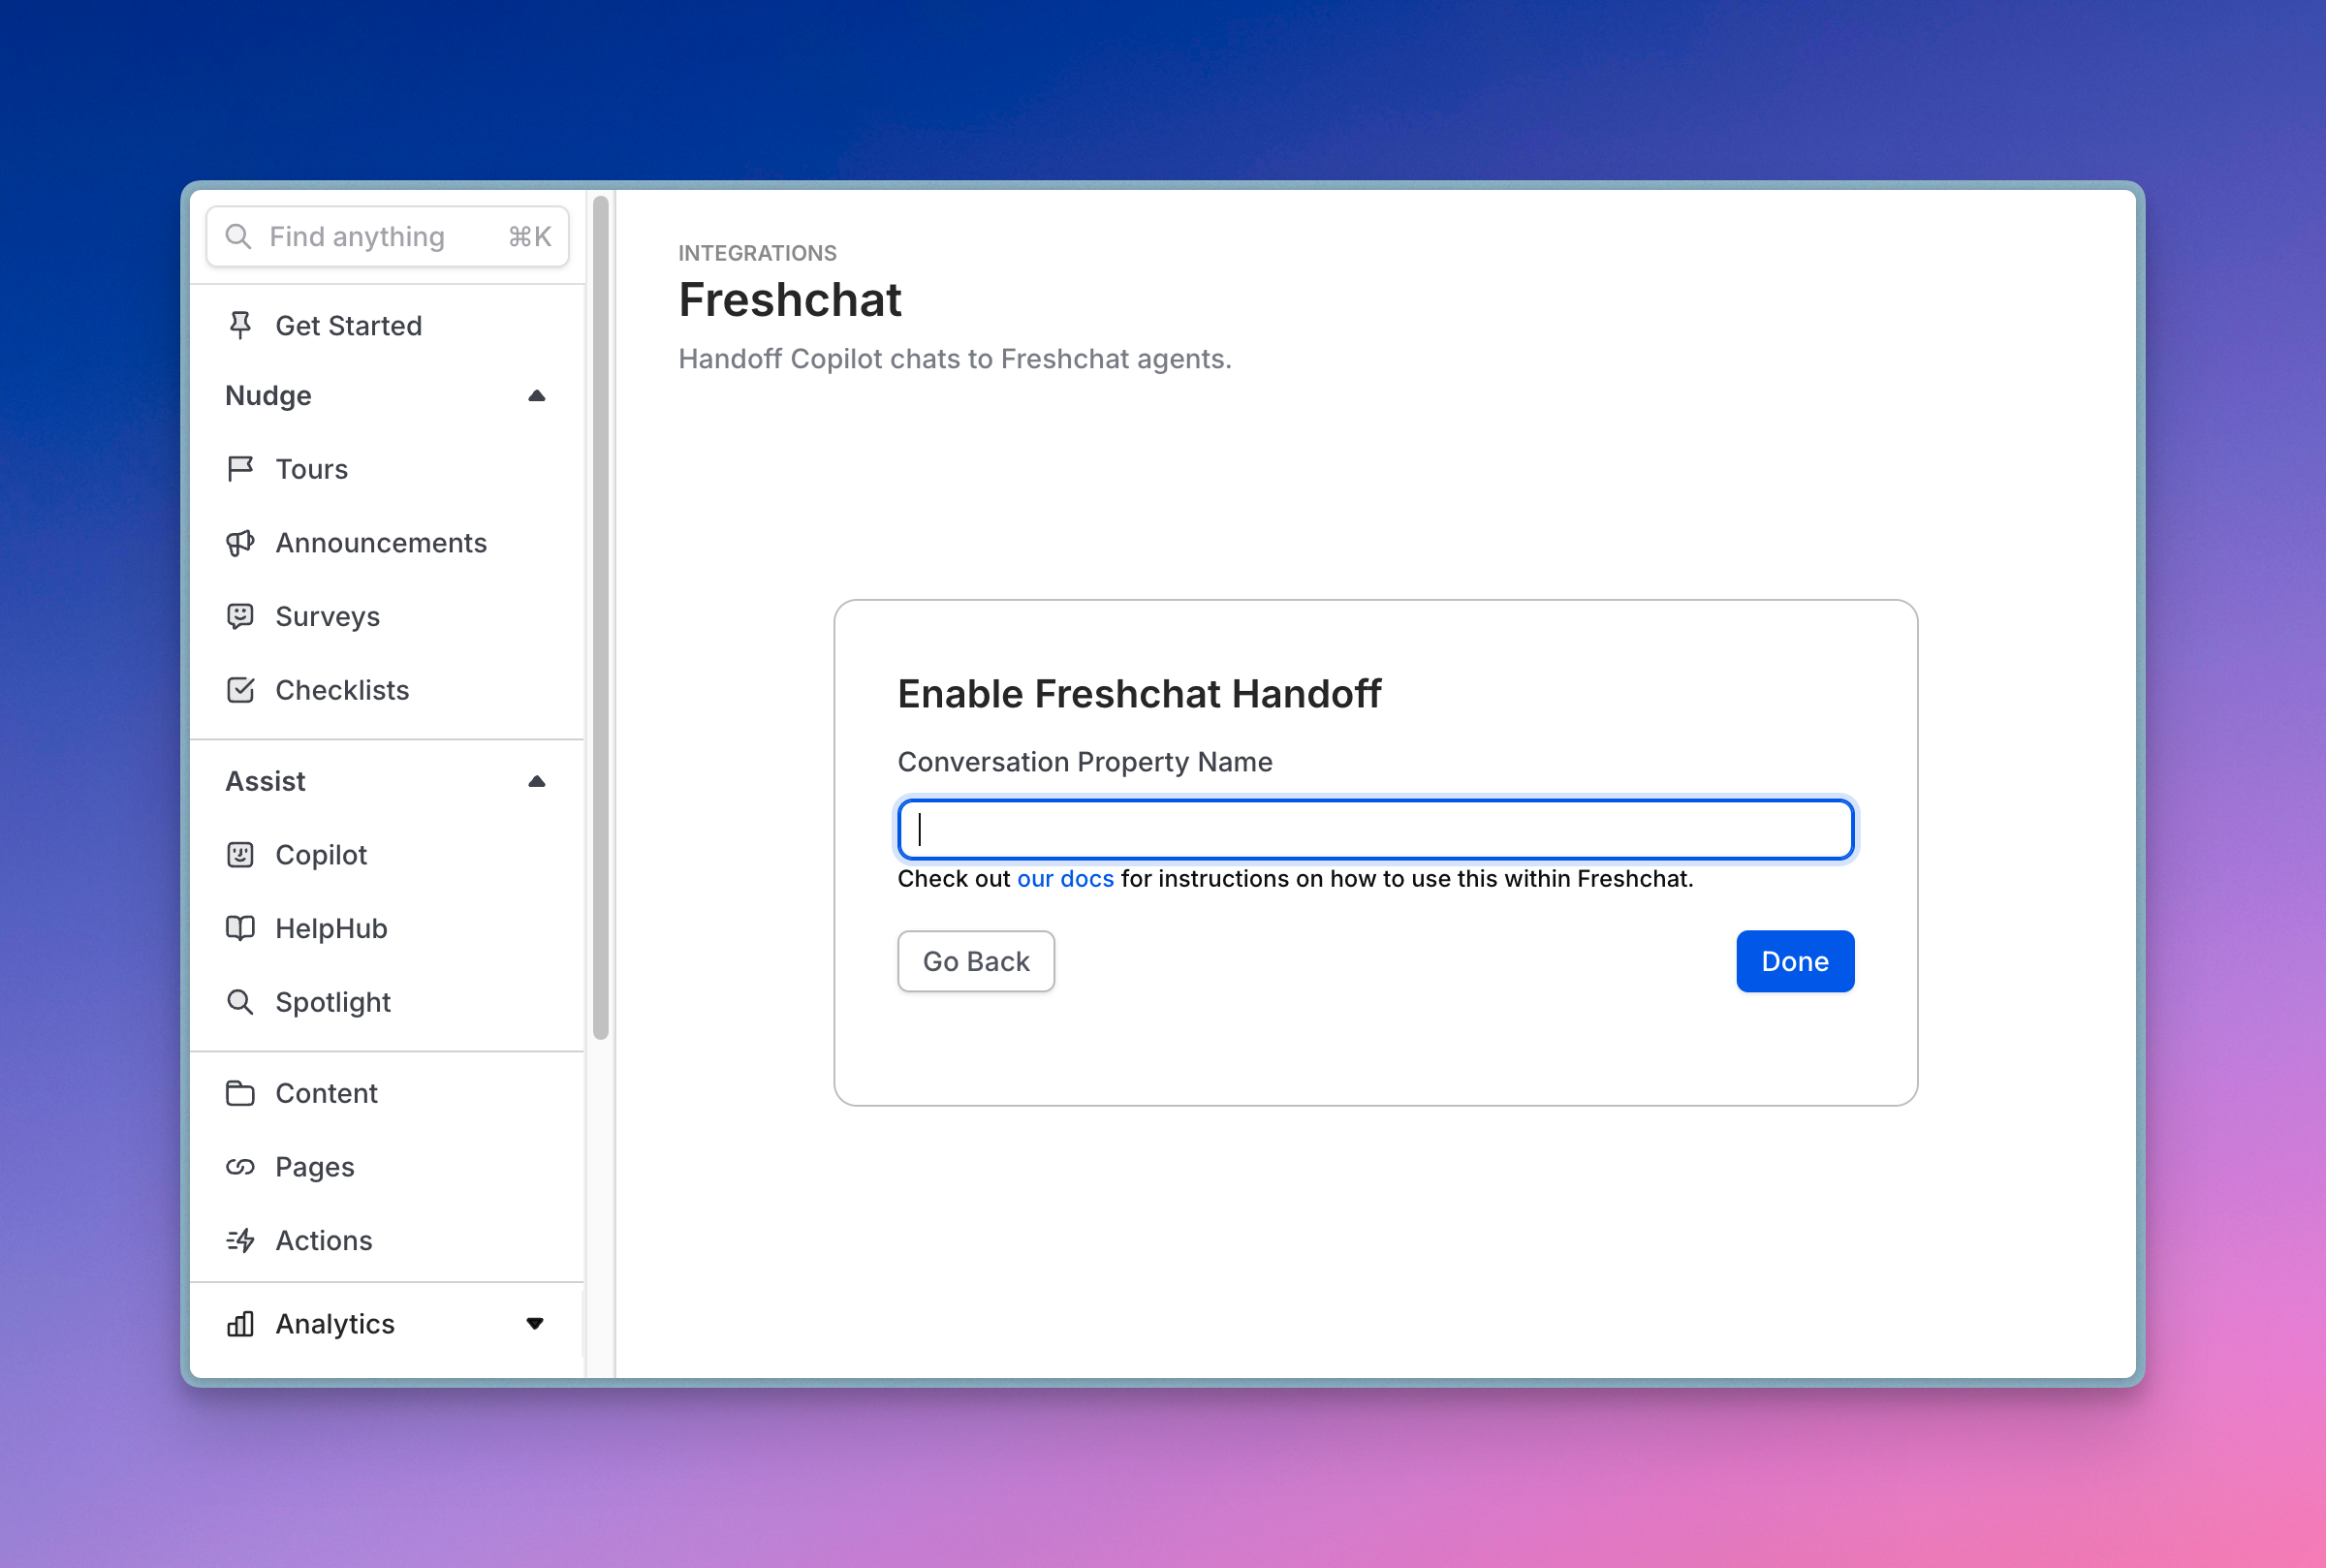Click the 'our docs' link
Viewport: 2326px width, 1568px height.
tap(1064, 879)
